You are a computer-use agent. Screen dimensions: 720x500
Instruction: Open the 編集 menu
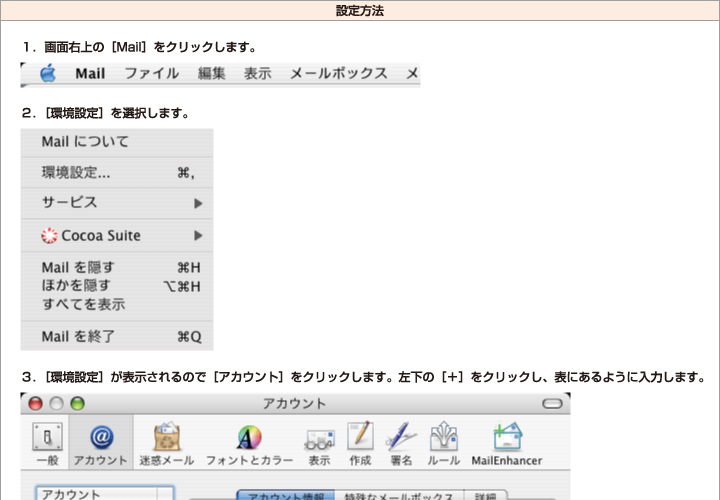click(x=211, y=73)
